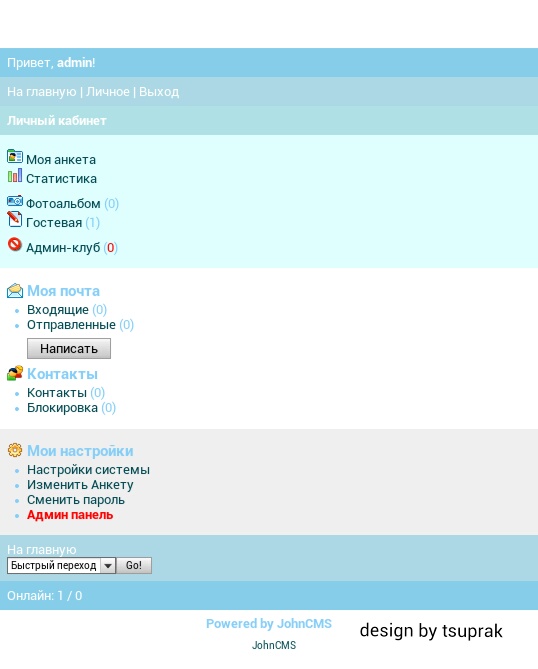This screenshot has width=538, height=669.
Task: Click На главную link in the footer
Action: (41, 550)
